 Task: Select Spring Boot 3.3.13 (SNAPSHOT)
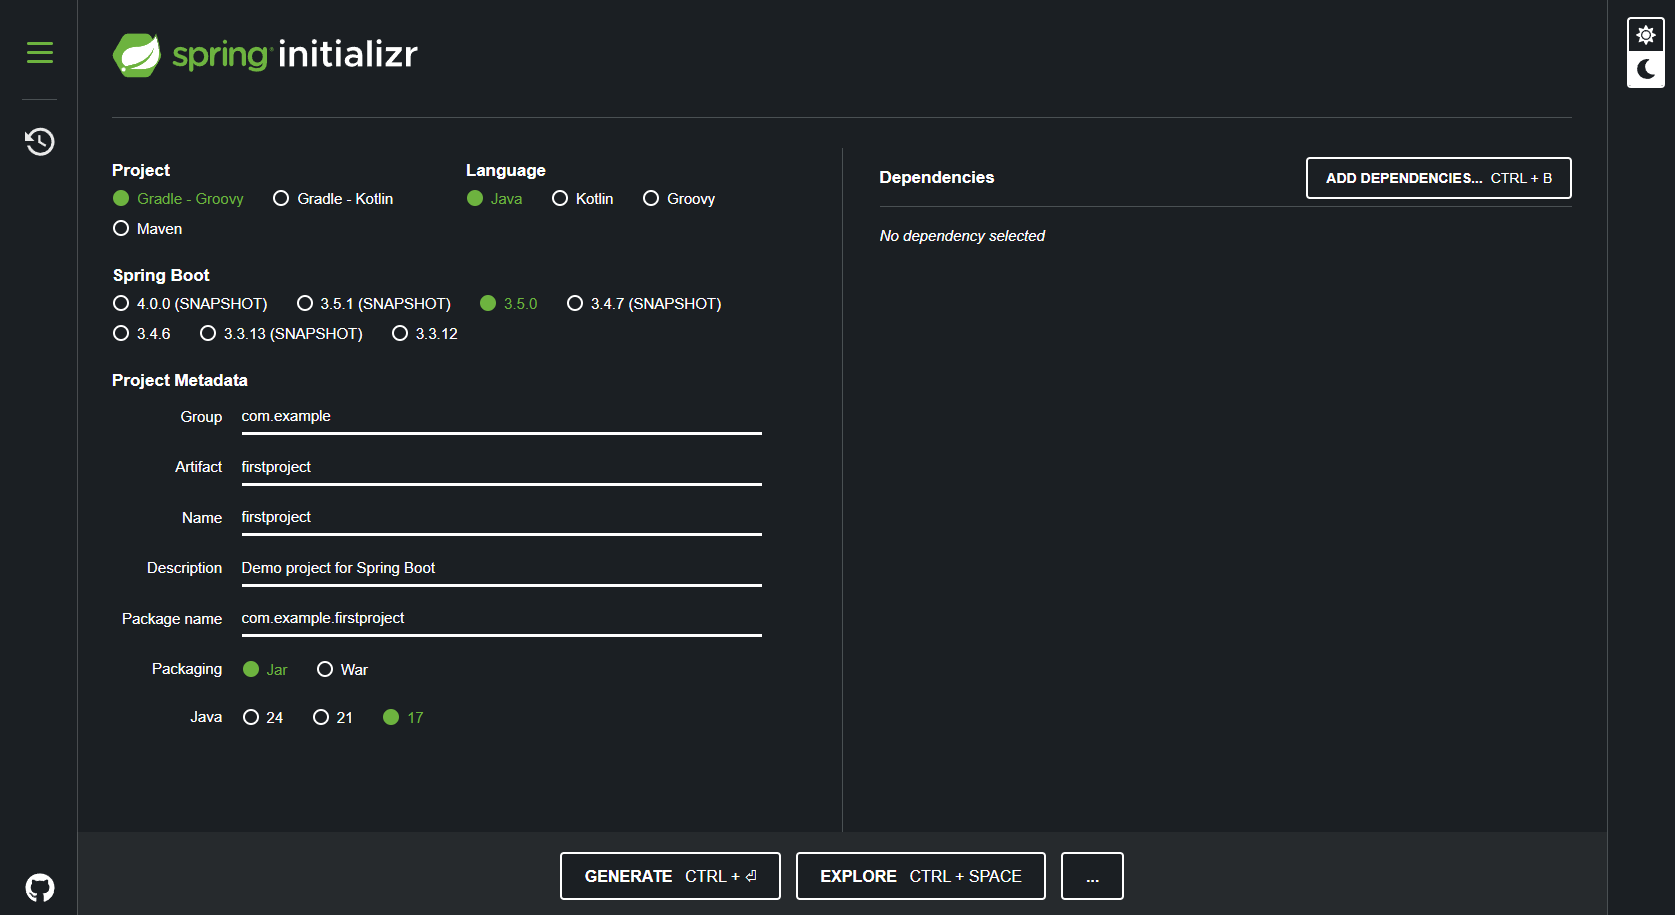[x=281, y=334]
